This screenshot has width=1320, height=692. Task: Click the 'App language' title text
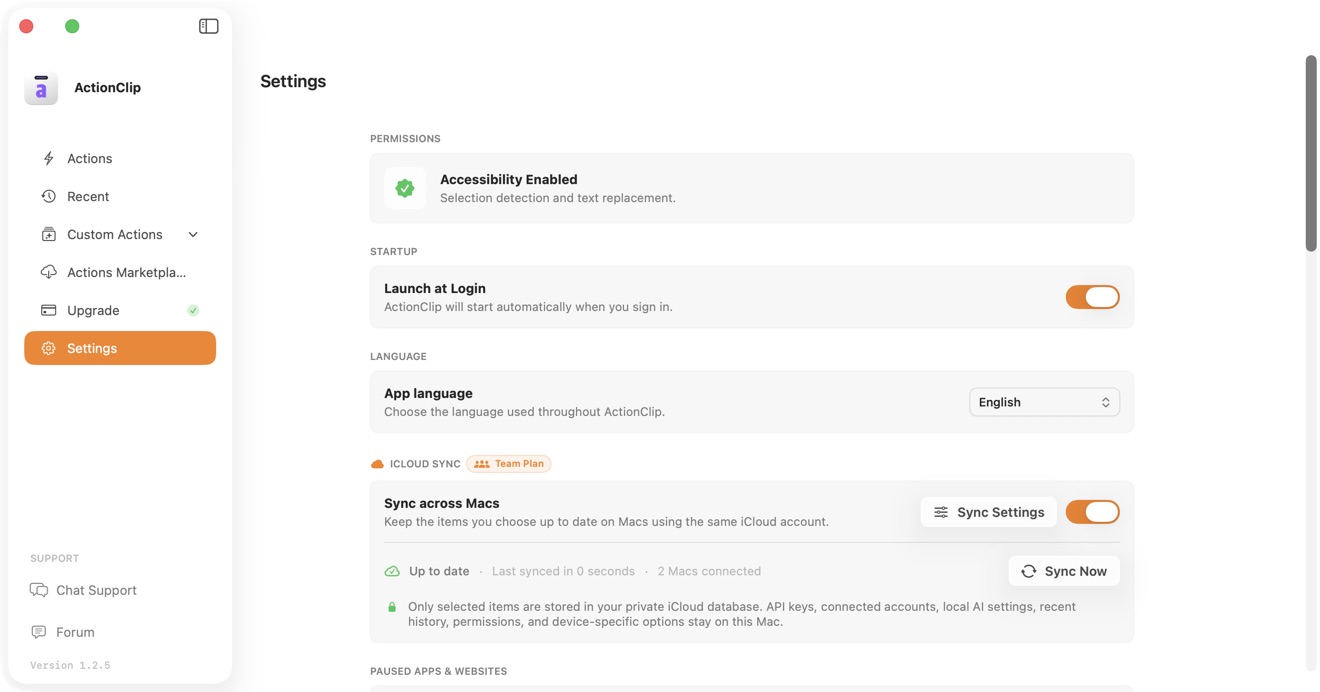[428, 393]
